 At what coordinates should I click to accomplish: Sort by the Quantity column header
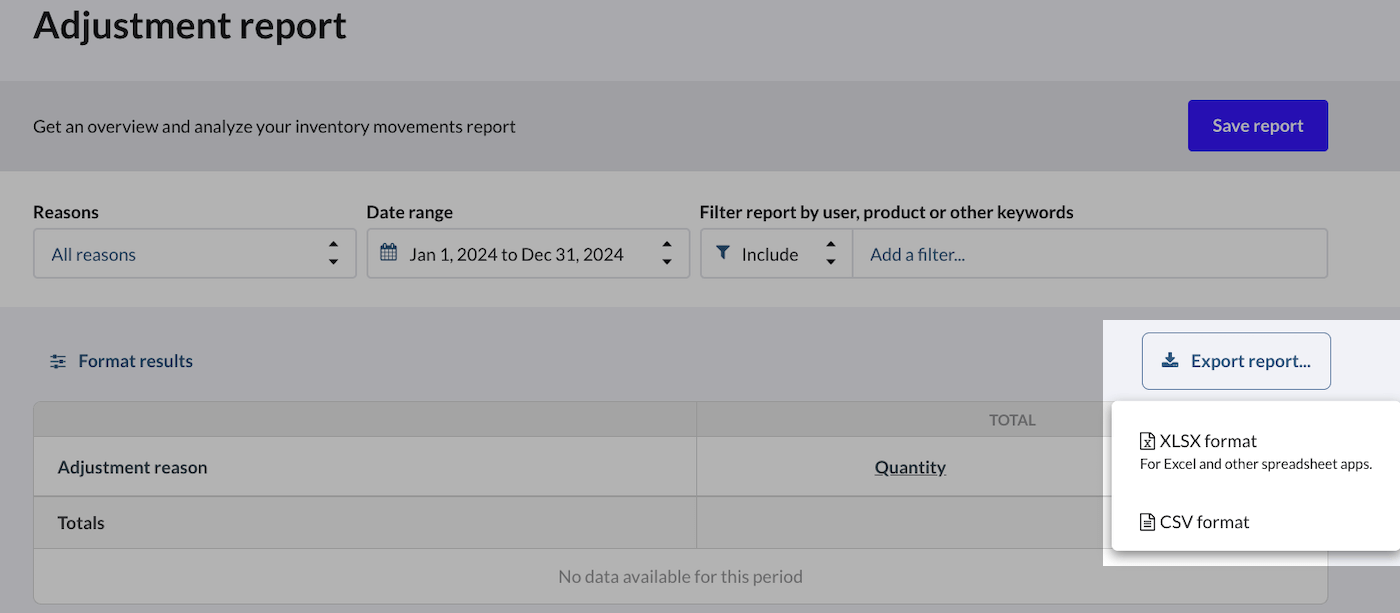pyautogui.click(x=910, y=467)
